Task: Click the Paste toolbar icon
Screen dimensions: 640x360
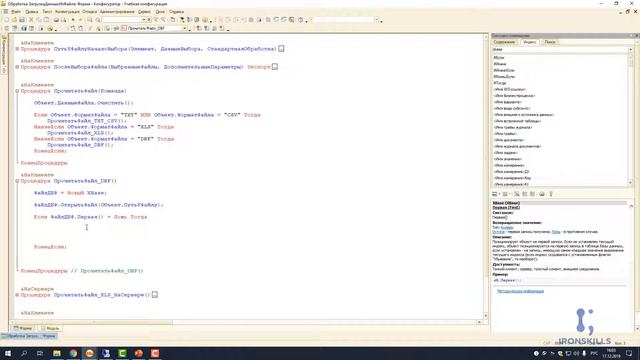Action: (x=47, y=20)
